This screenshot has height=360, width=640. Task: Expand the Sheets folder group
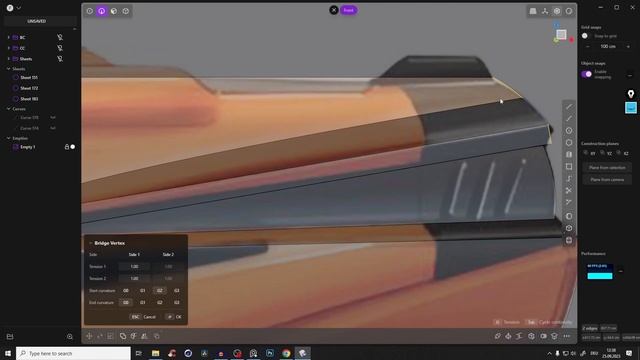pyautogui.click(x=9, y=59)
